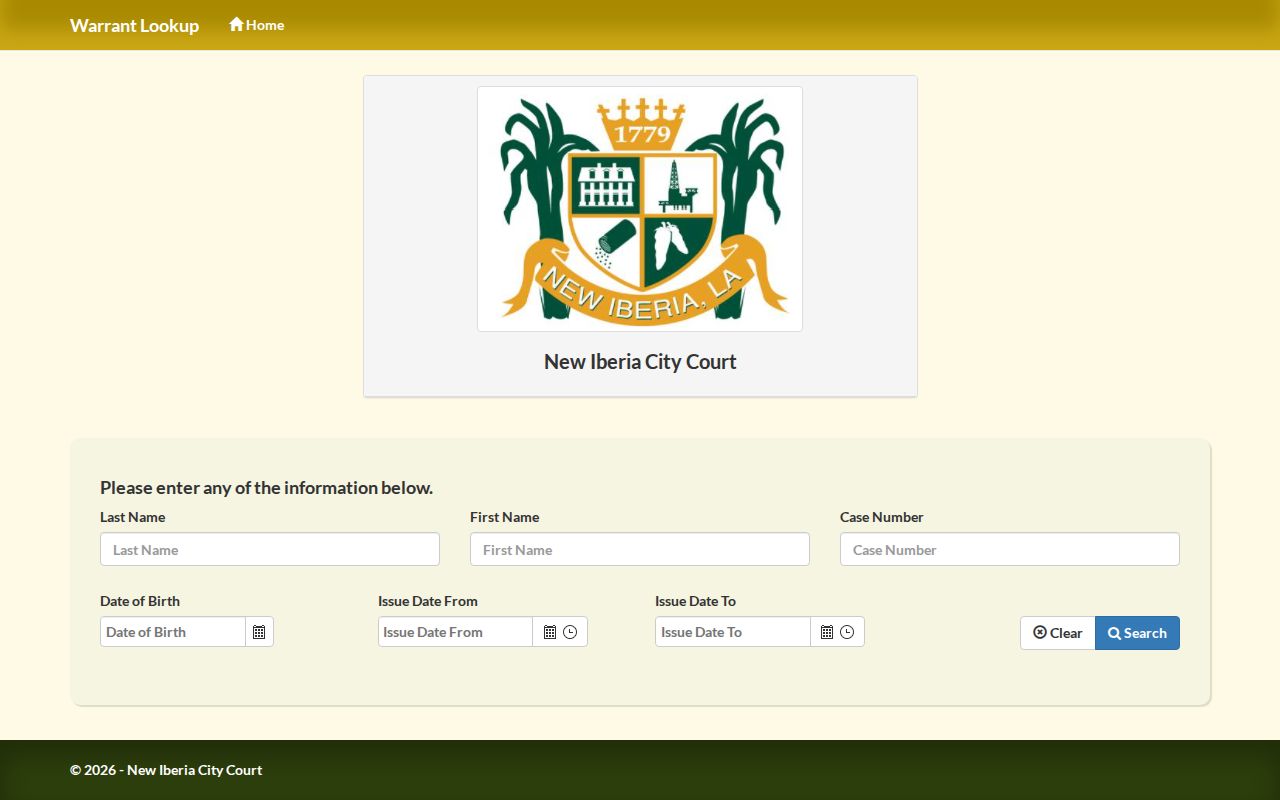Open the Issue Date From clock icon
Image resolution: width=1280 pixels, height=800 pixels.
(570, 632)
